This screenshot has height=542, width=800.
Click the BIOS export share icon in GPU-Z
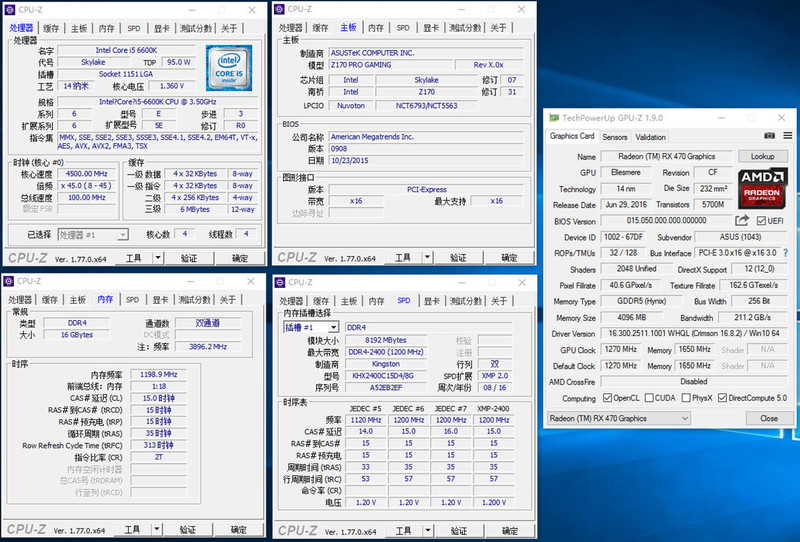[742, 220]
